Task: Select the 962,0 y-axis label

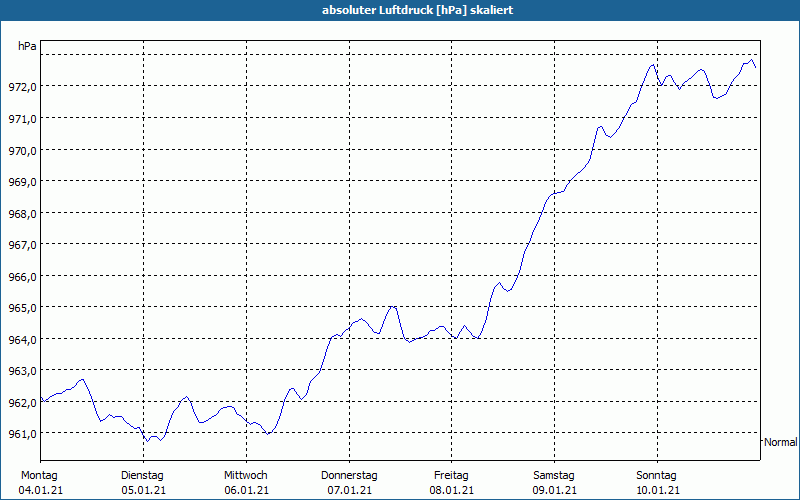Action: pos(22,403)
